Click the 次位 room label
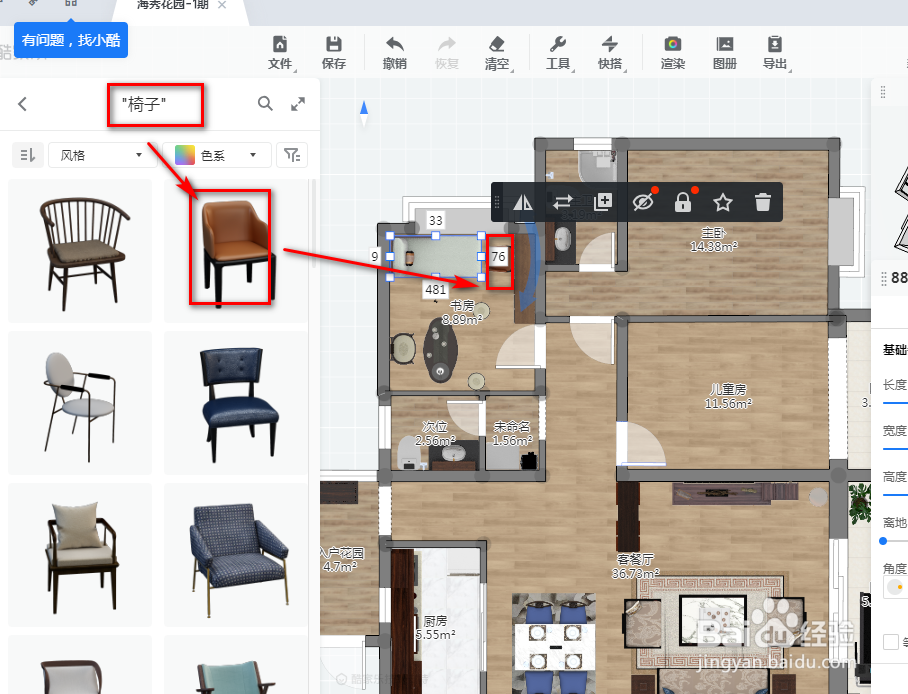The image size is (908, 694). [x=435, y=426]
